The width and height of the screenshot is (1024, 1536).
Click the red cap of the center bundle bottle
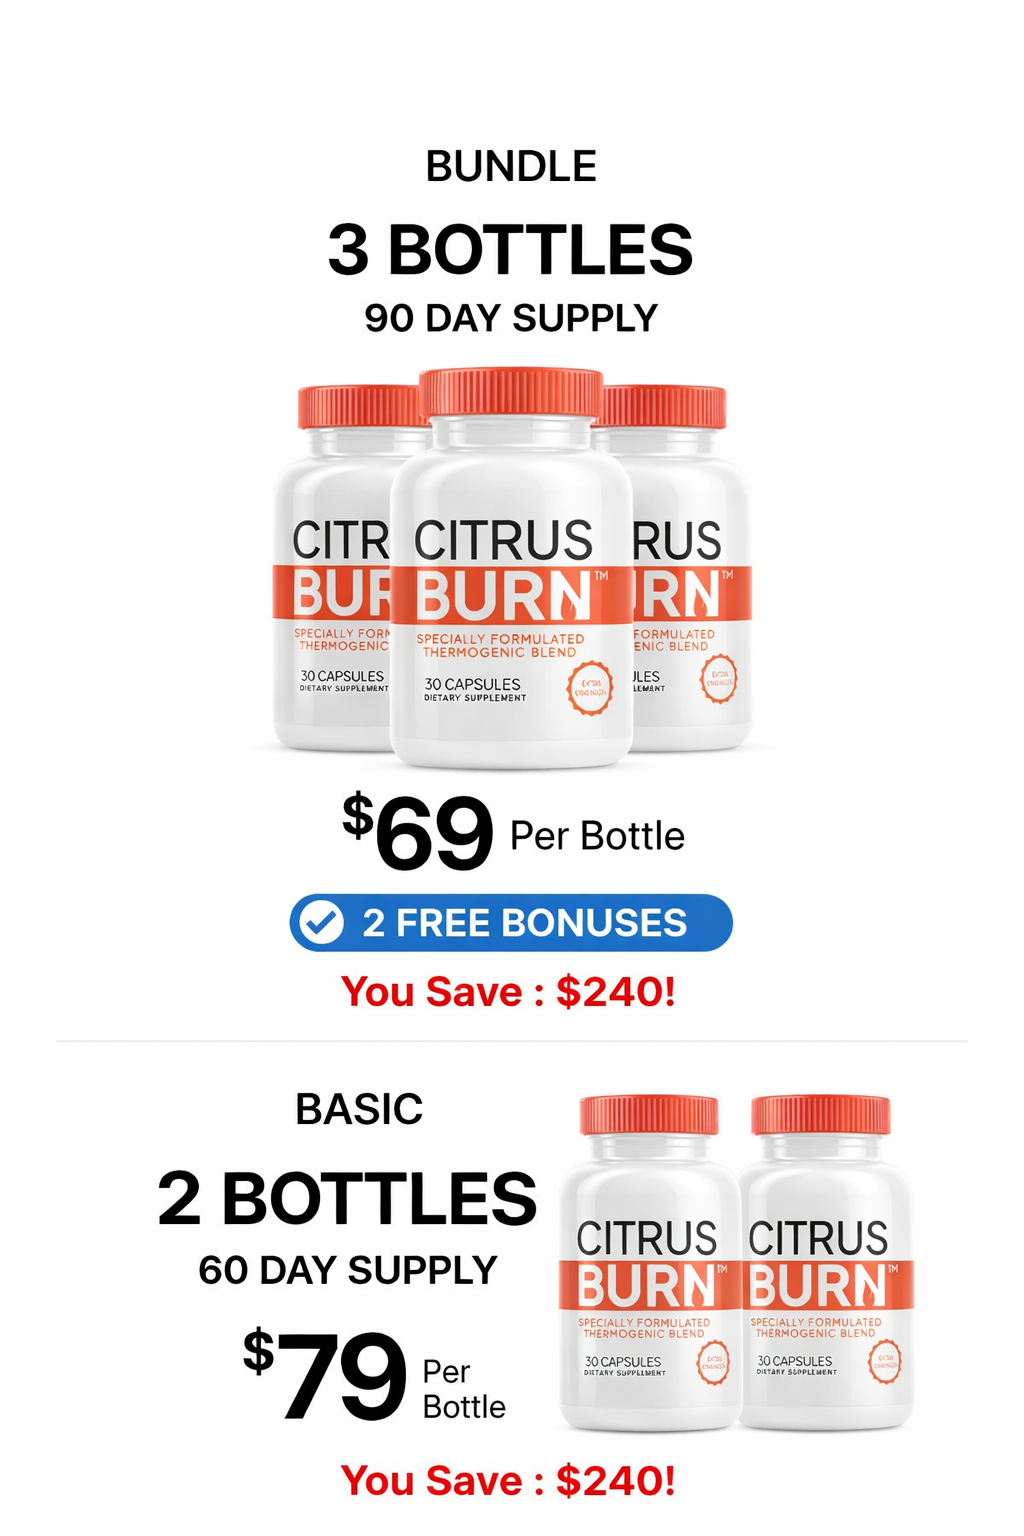[x=511, y=393]
